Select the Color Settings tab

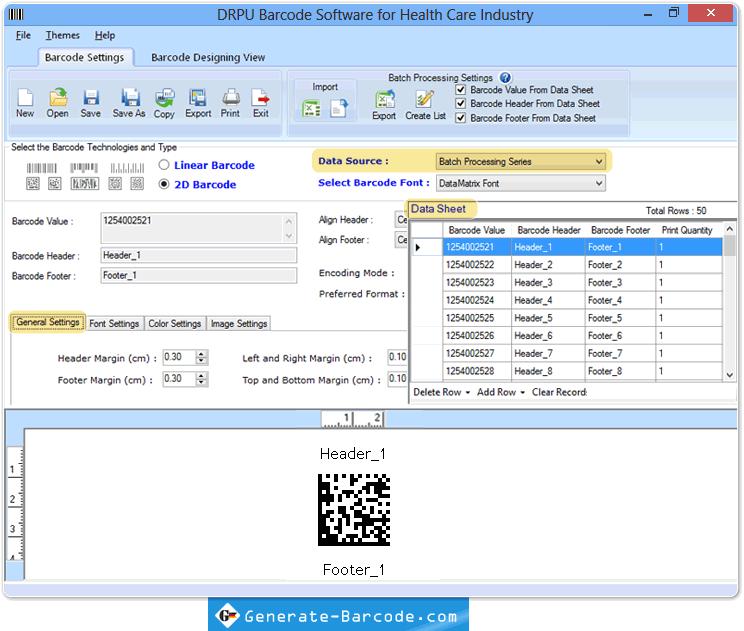(x=175, y=324)
